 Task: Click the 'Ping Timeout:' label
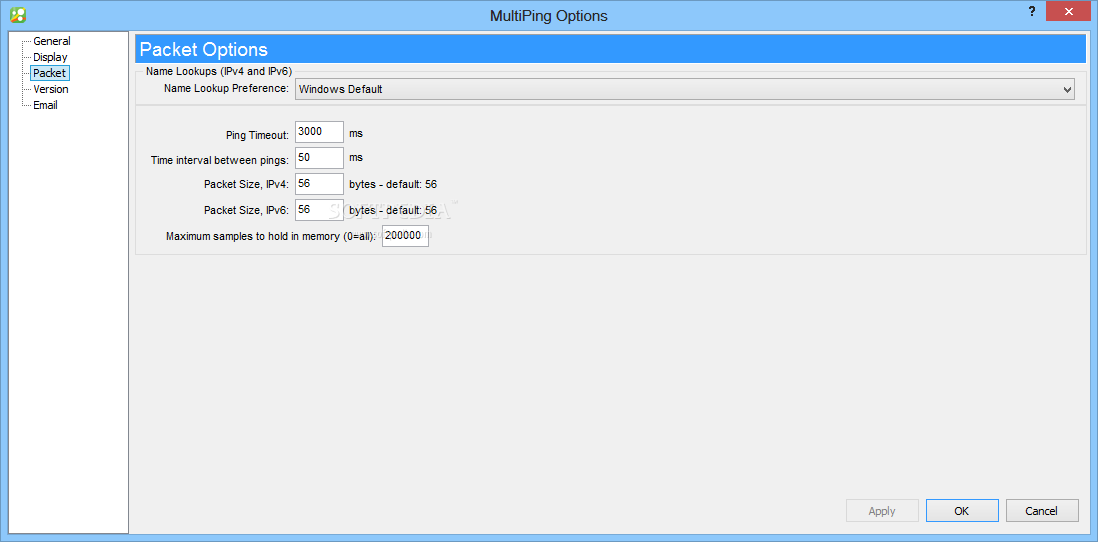tap(258, 134)
